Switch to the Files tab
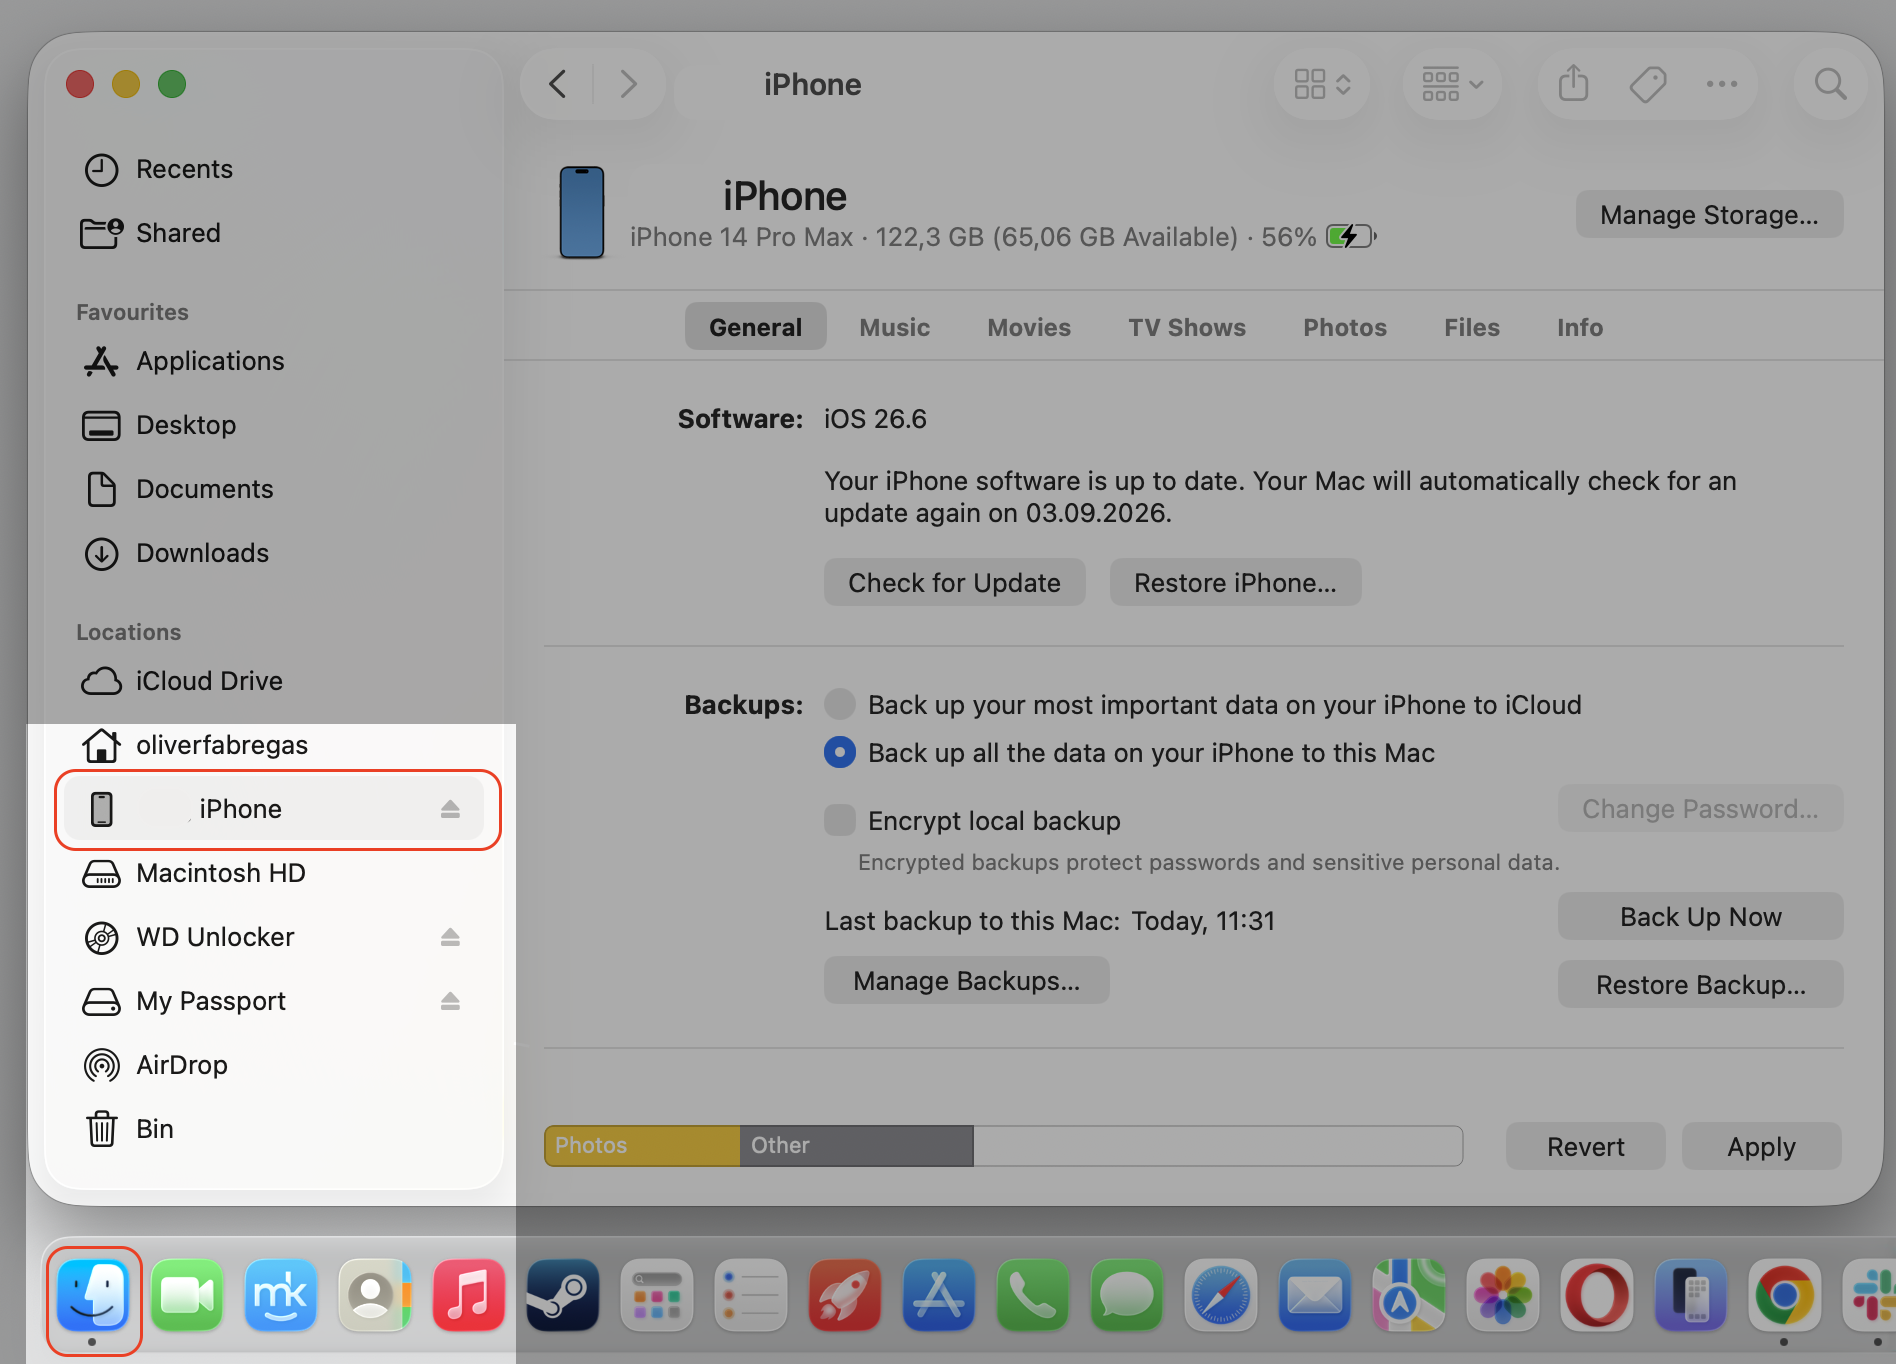Screen dimensions: 1896x1364 (x=1472, y=327)
